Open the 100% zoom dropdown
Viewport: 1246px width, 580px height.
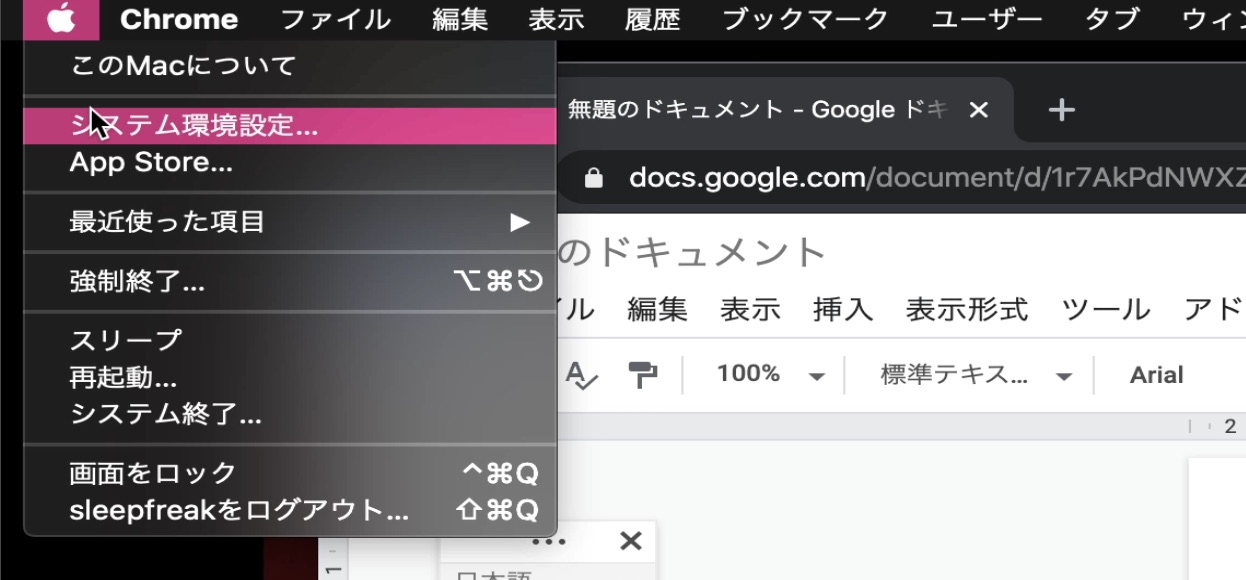pos(770,375)
